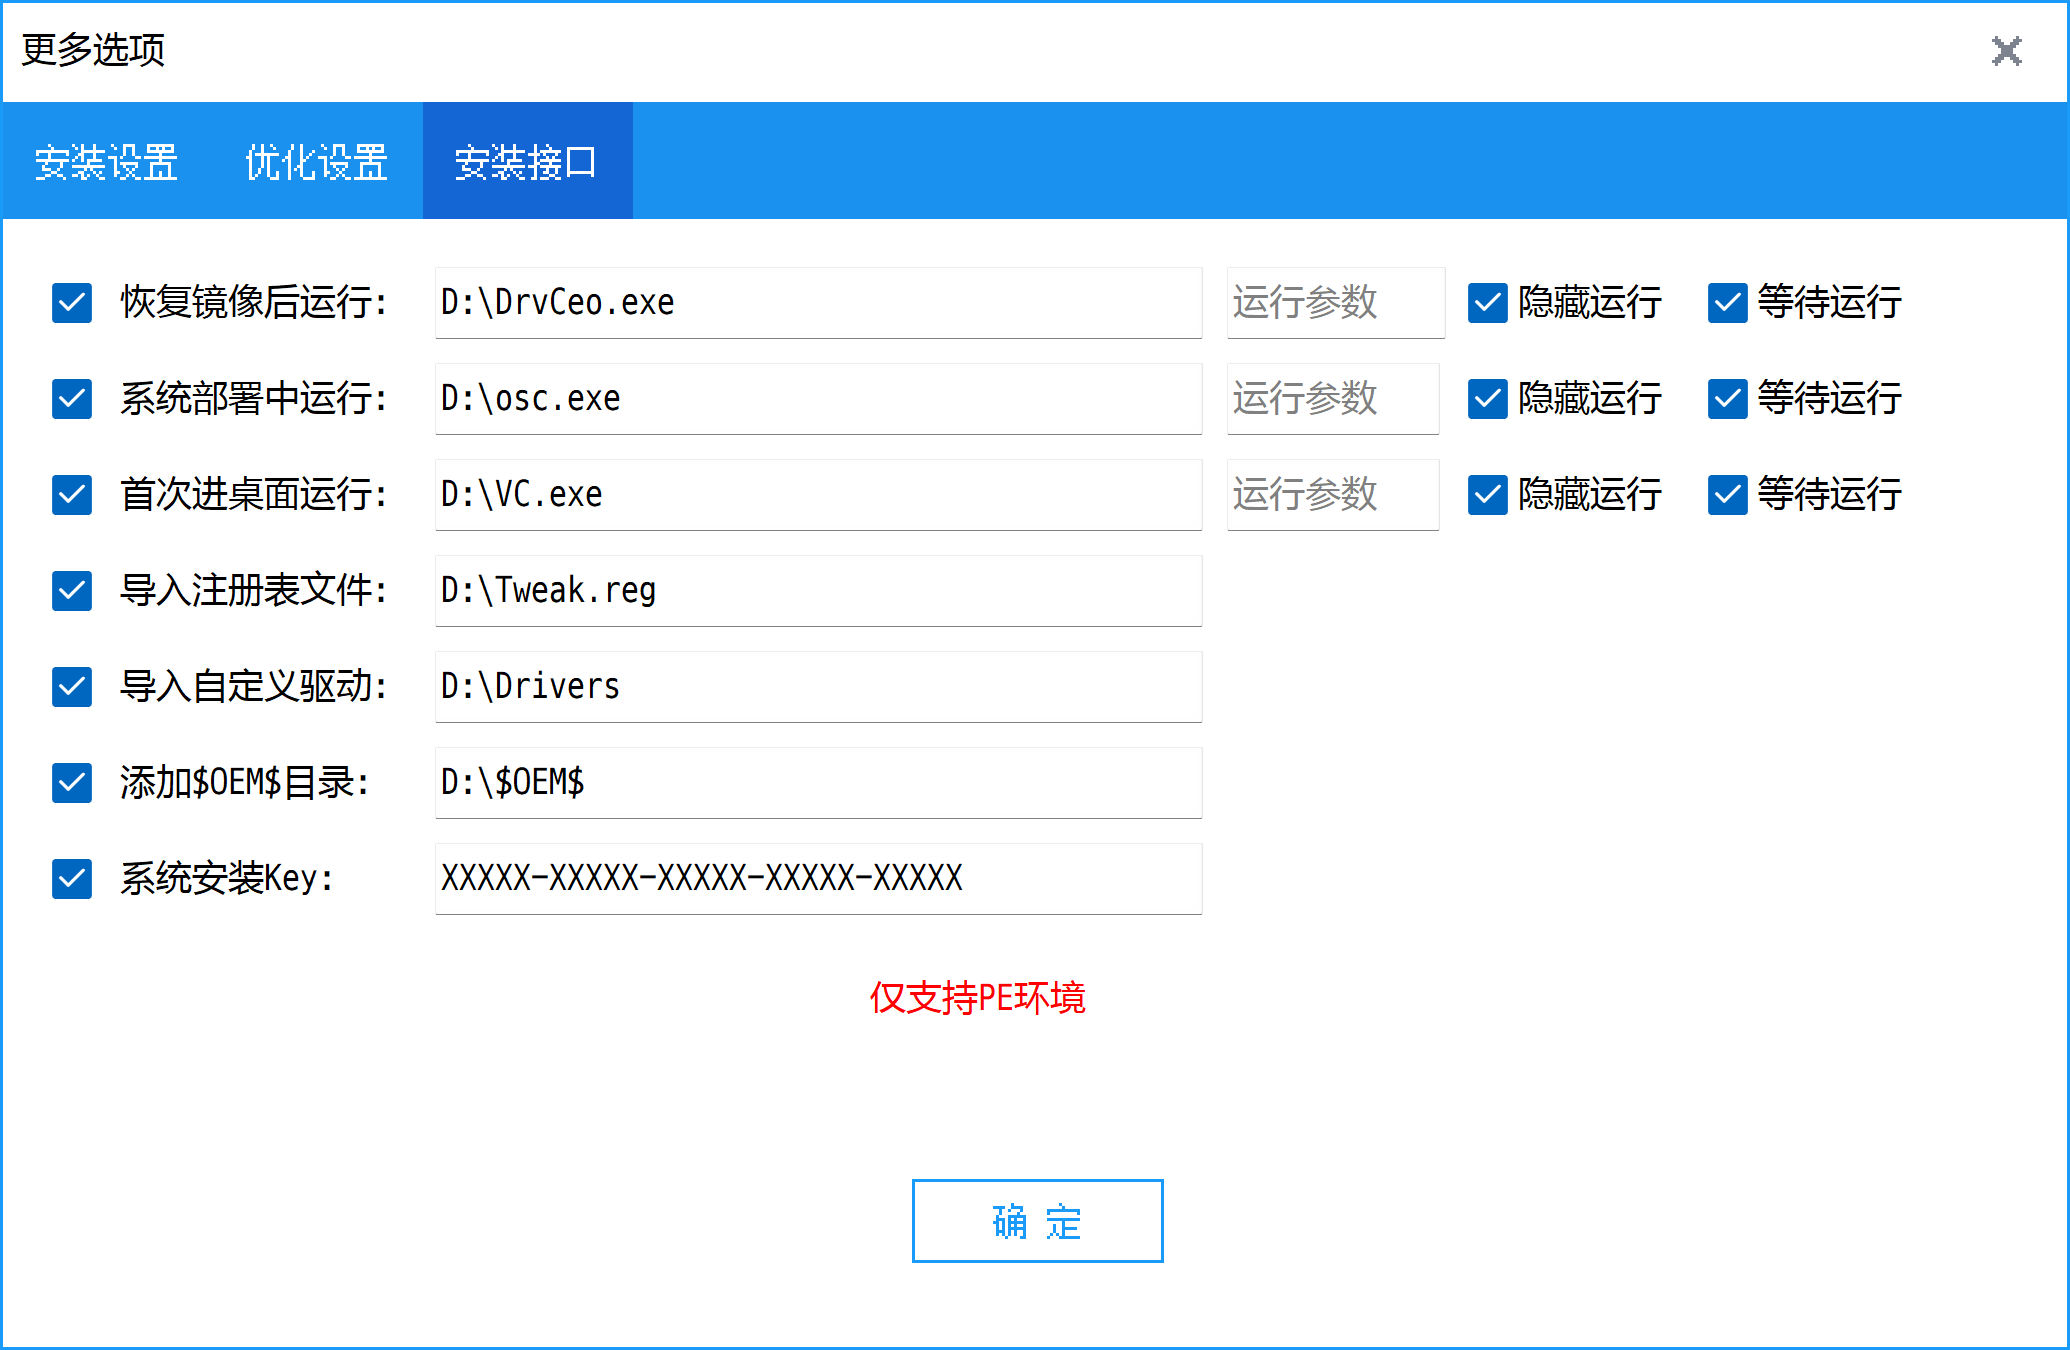This screenshot has width=2070, height=1350.
Task: Click the D:\DrvCeo.exe path field
Action: click(x=818, y=303)
